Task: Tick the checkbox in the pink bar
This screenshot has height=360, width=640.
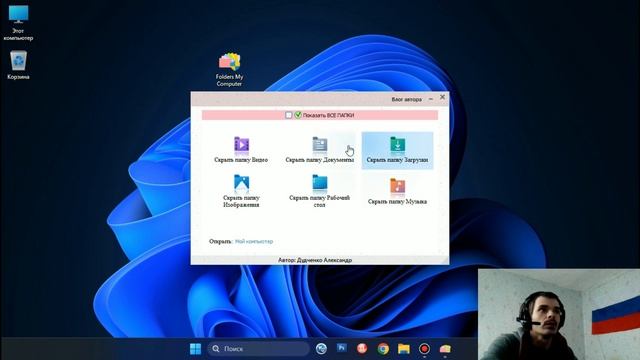Action: pyautogui.click(x=289, y=115)
